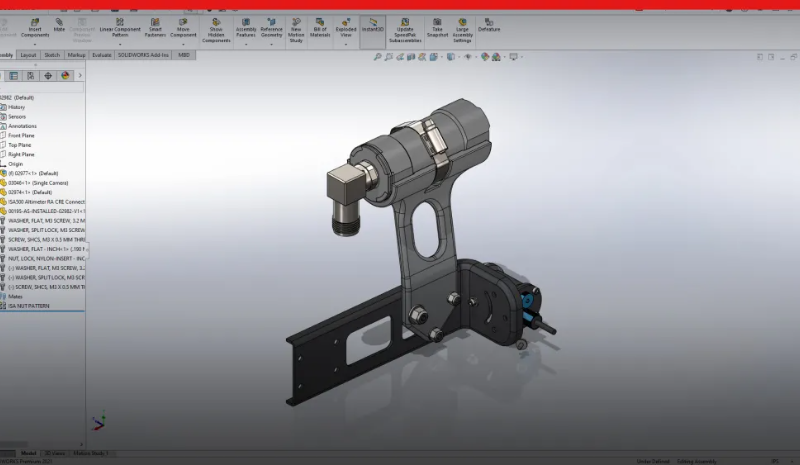
Task: Click the New Motion Study button
Action: click(x=296, y=30)
